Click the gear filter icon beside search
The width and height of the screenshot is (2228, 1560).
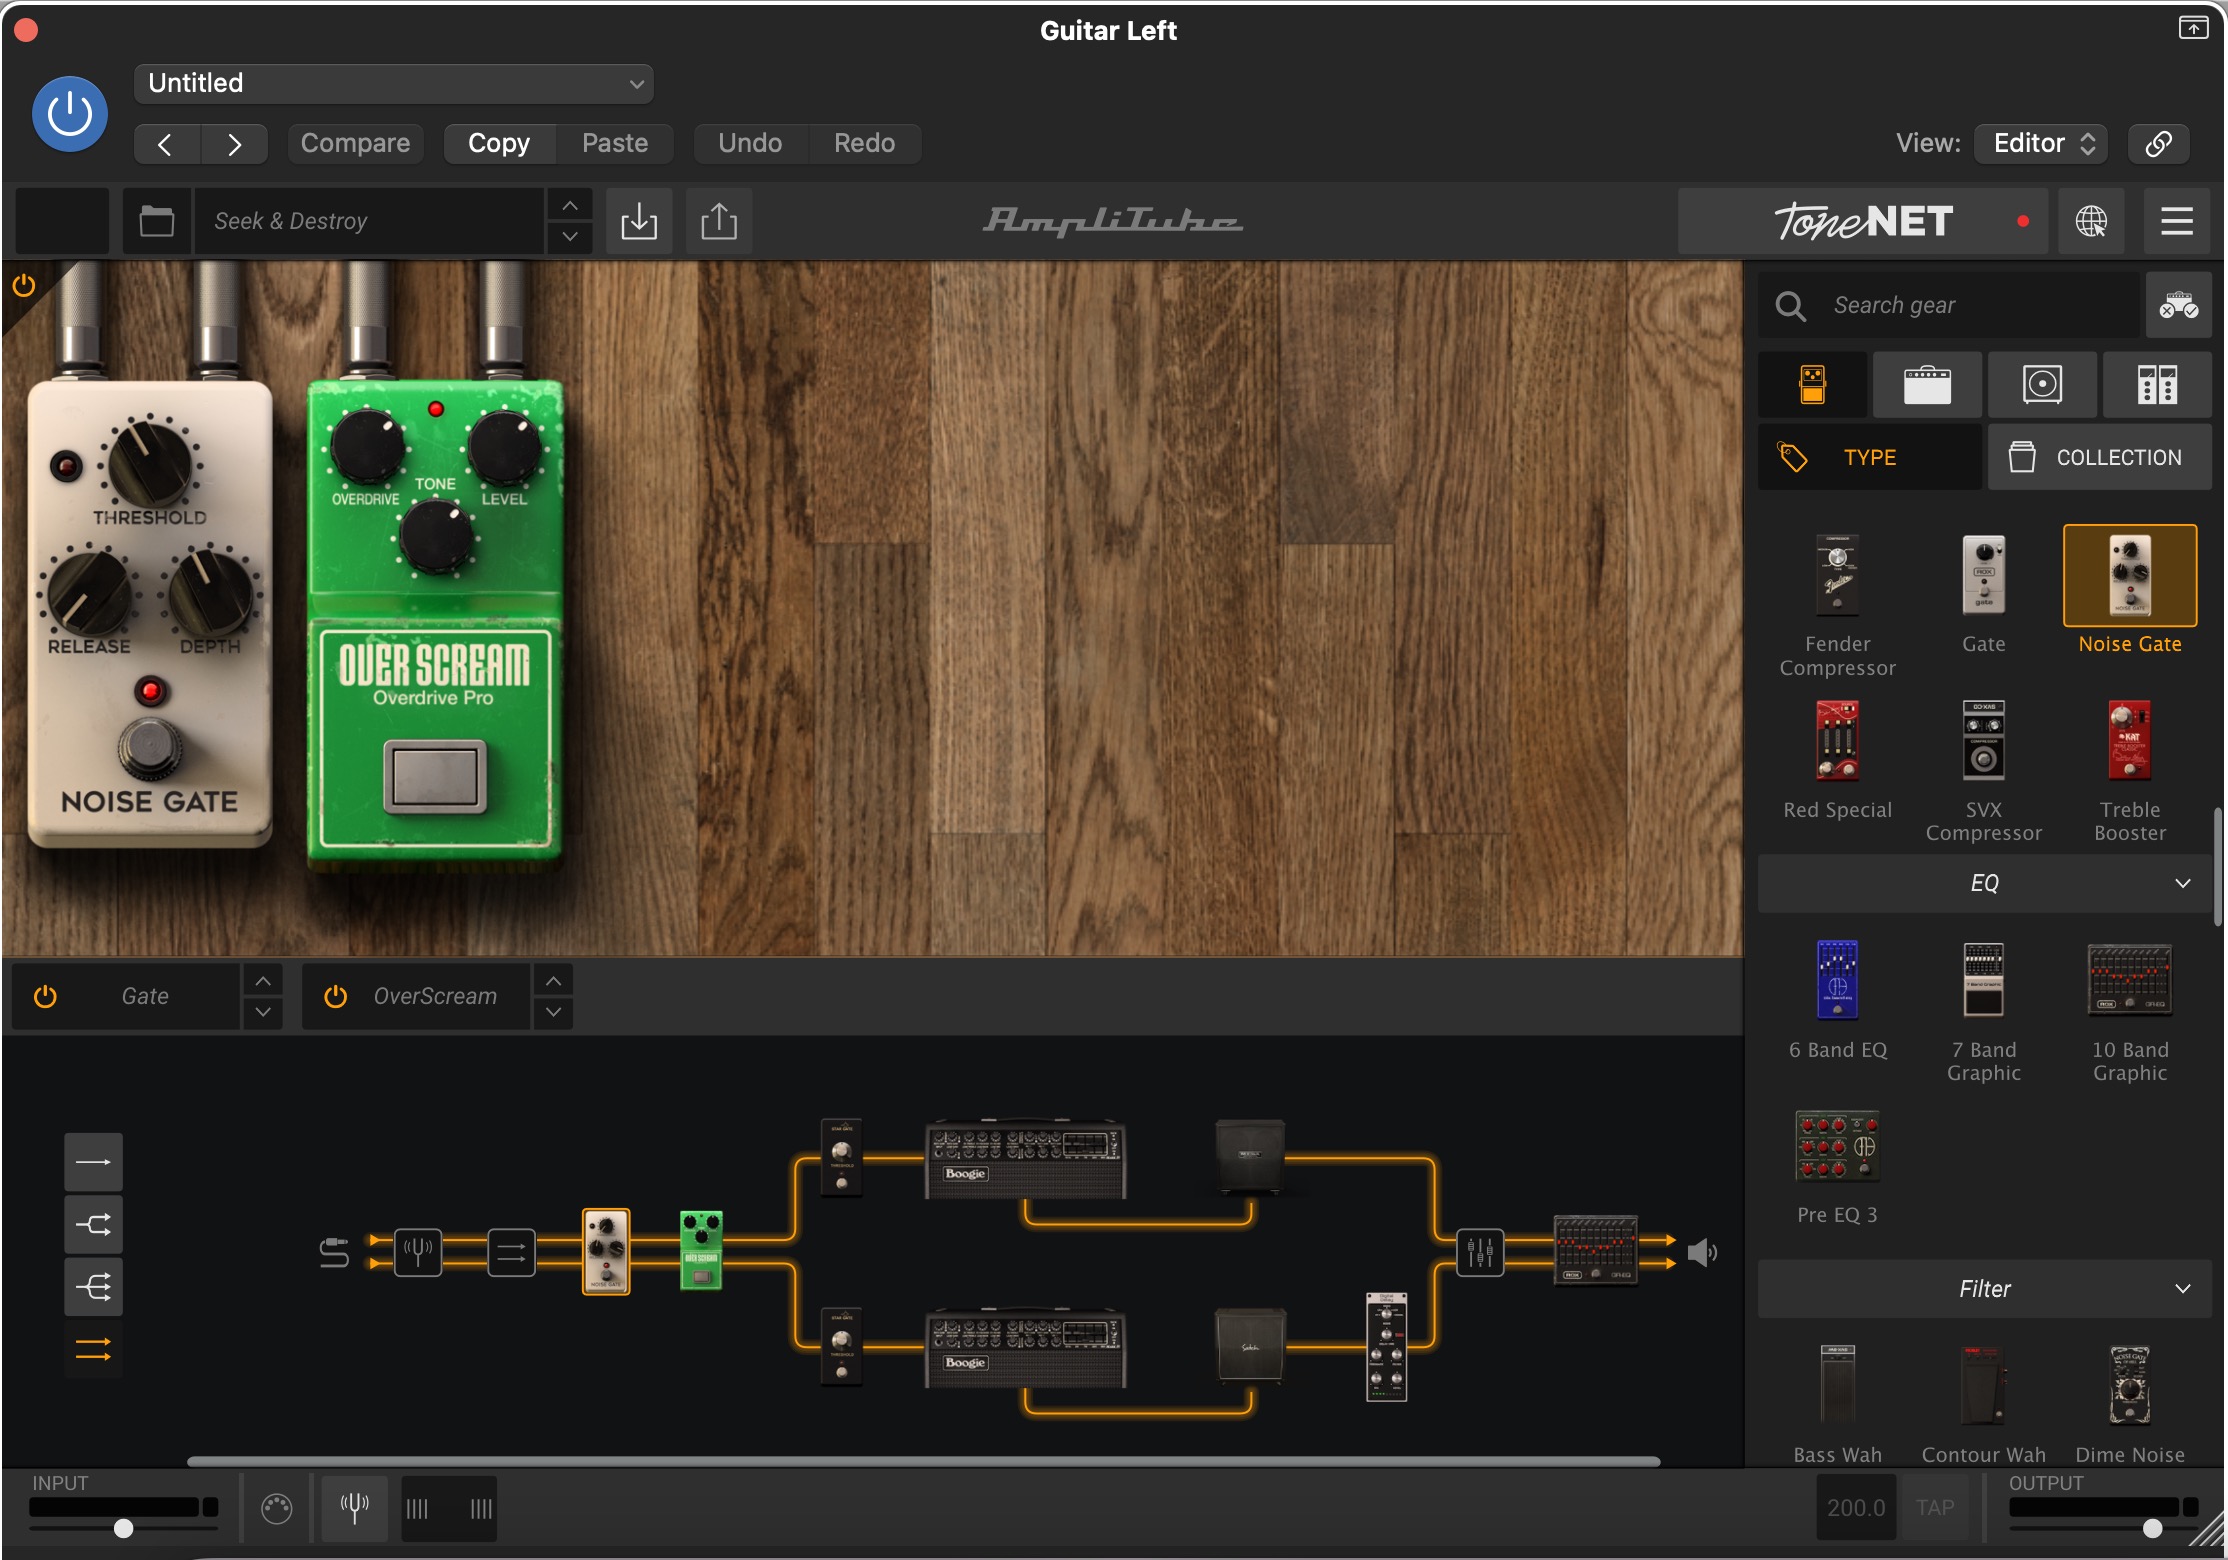[x=2178, y=305]
